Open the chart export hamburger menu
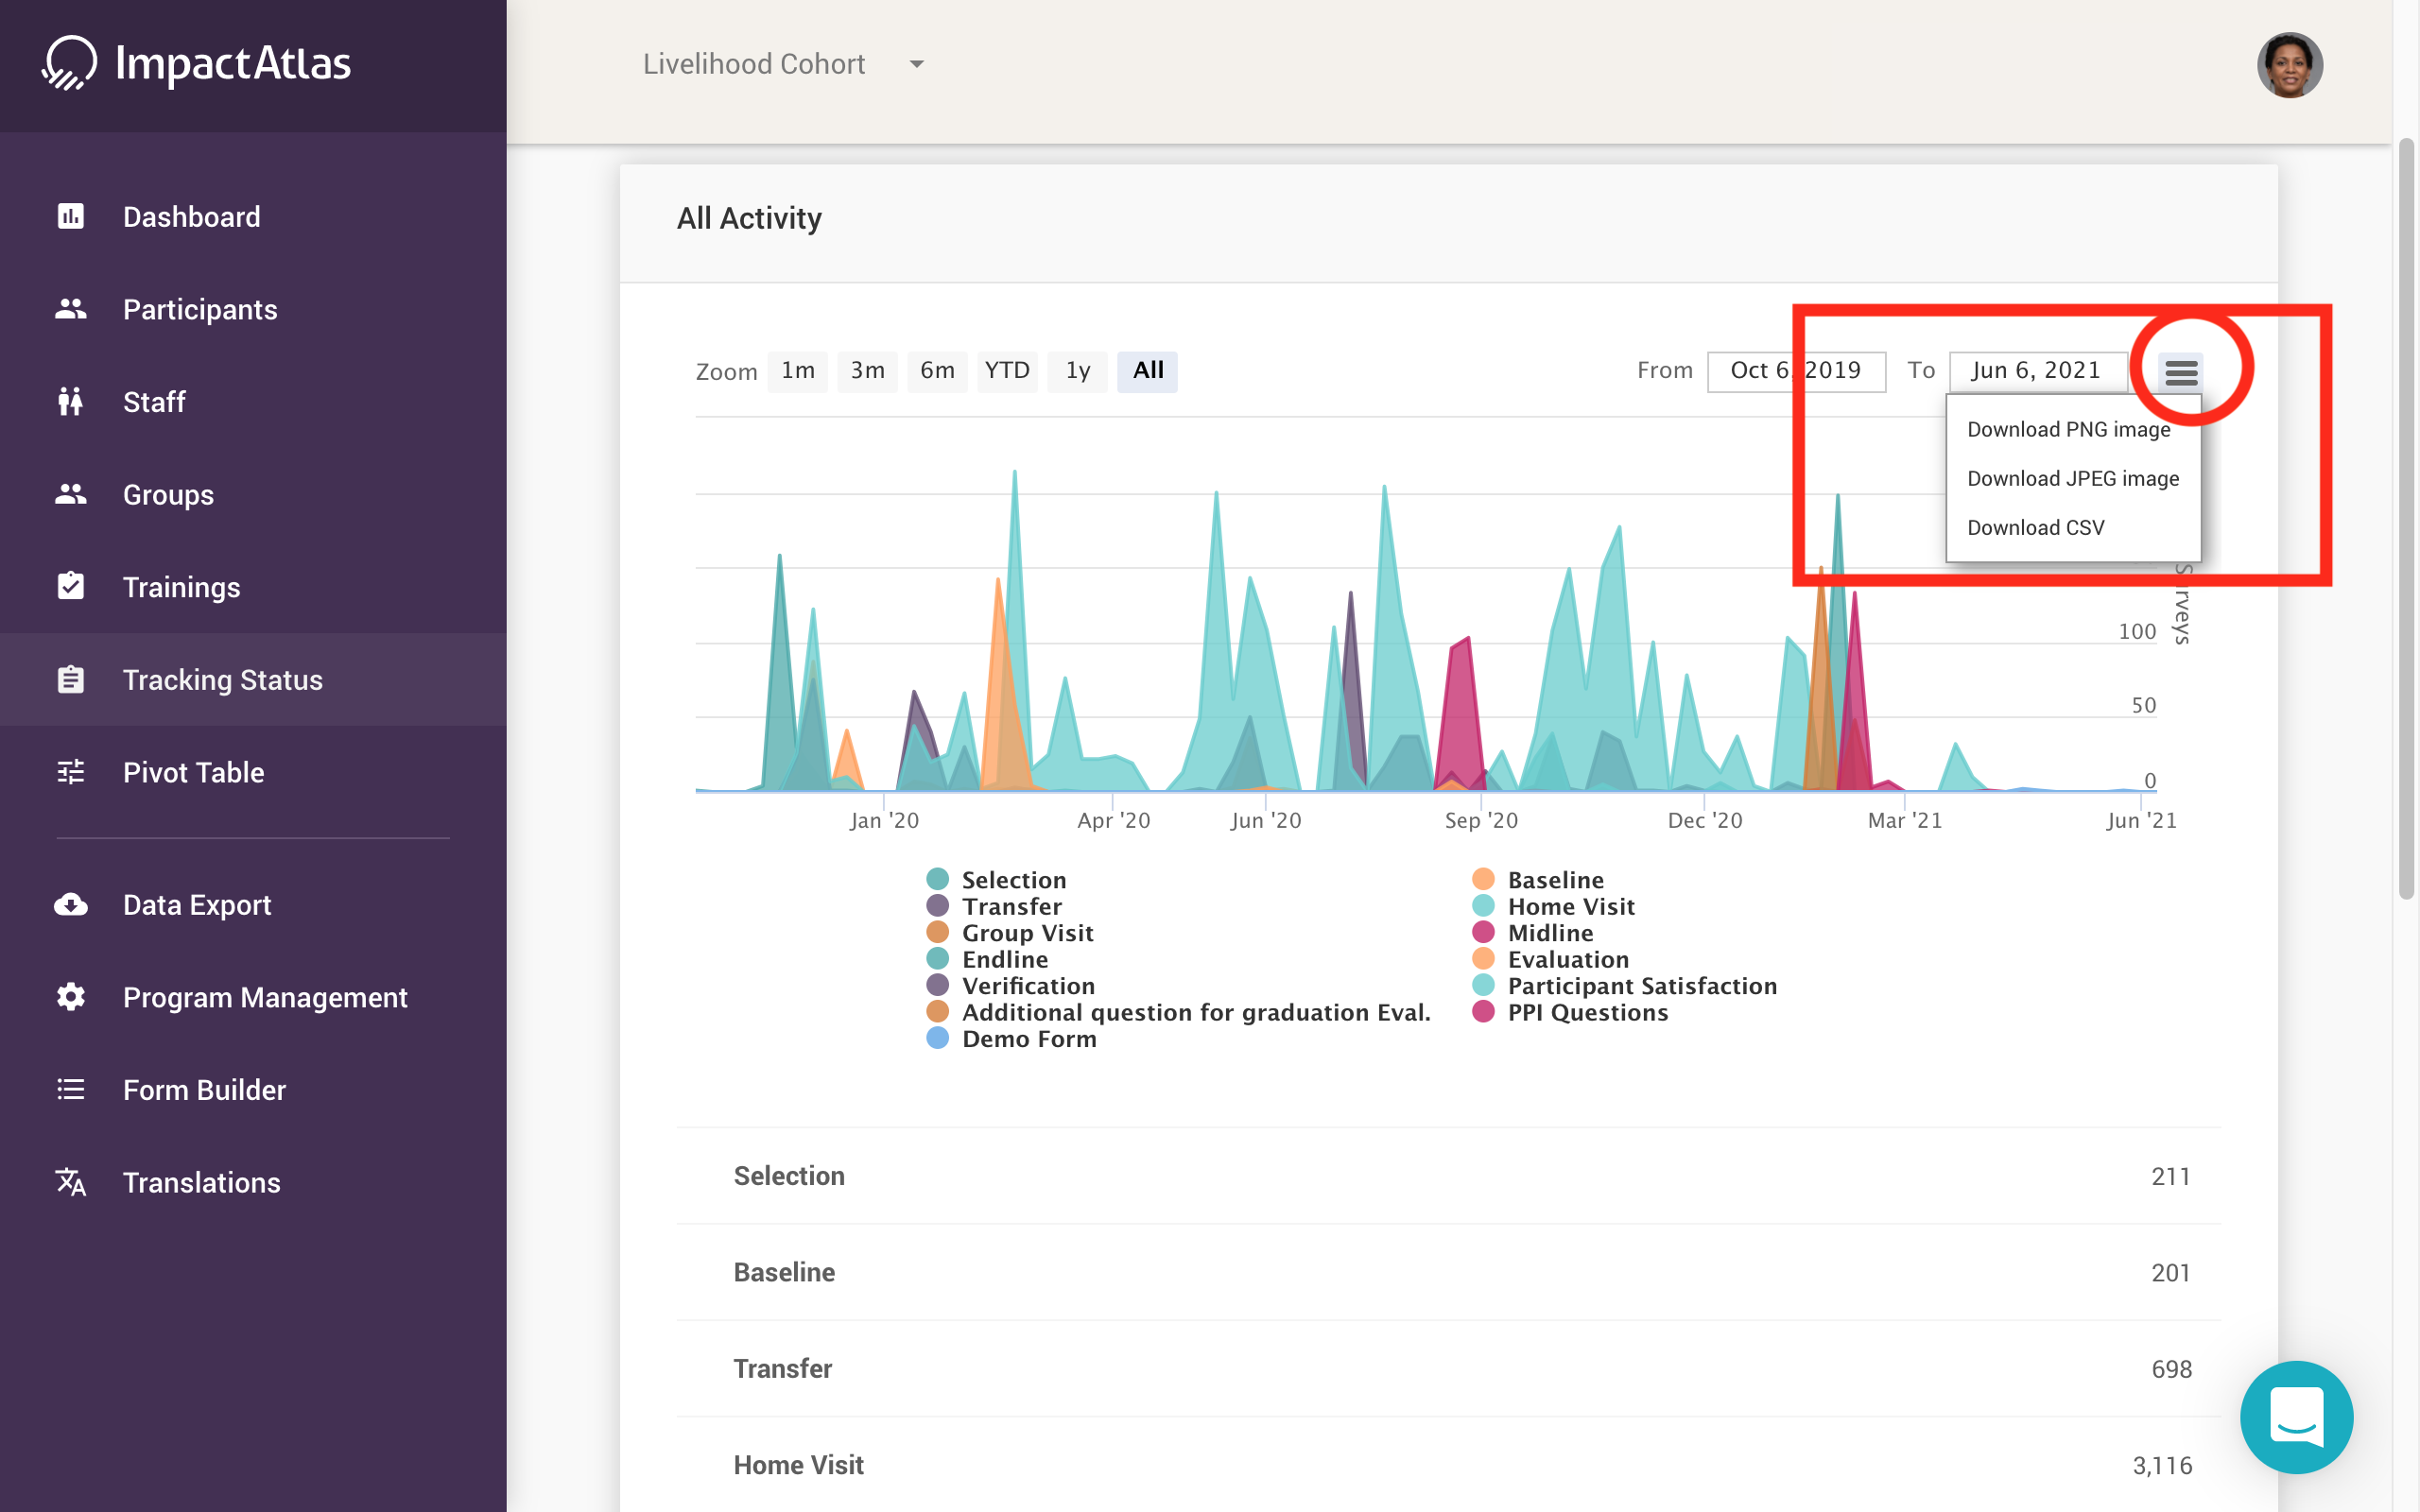The height and width of the screenshot is (1512, 2420). pyautogui.click(x=2181, y=372)
